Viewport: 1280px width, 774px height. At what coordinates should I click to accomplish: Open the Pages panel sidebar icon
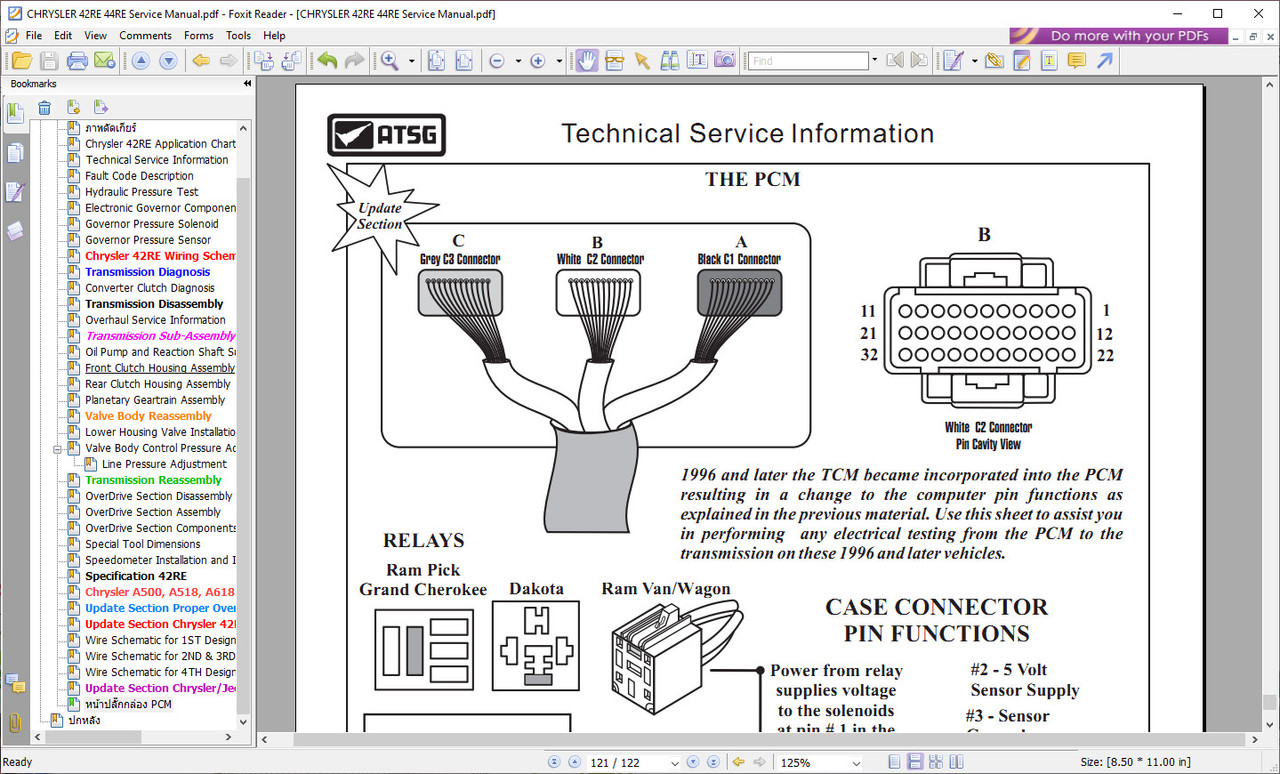(x=15, y=153)
